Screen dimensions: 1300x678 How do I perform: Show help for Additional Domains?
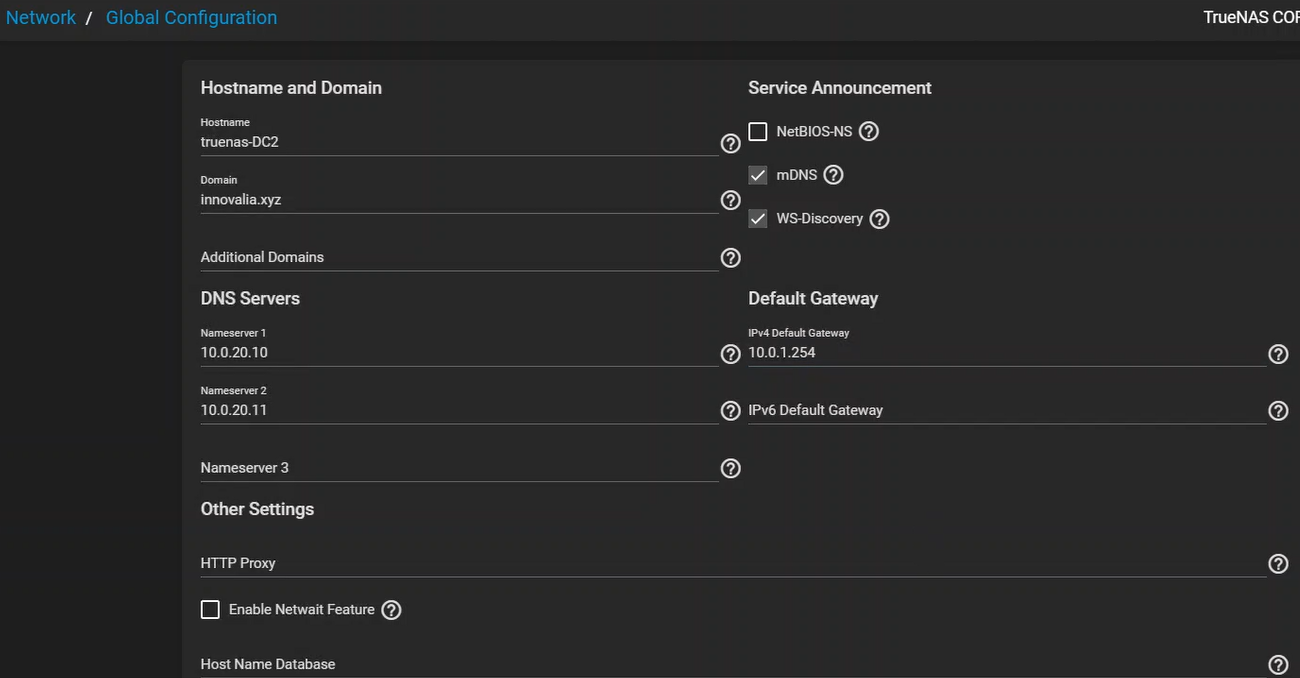(x=731, y=258)
